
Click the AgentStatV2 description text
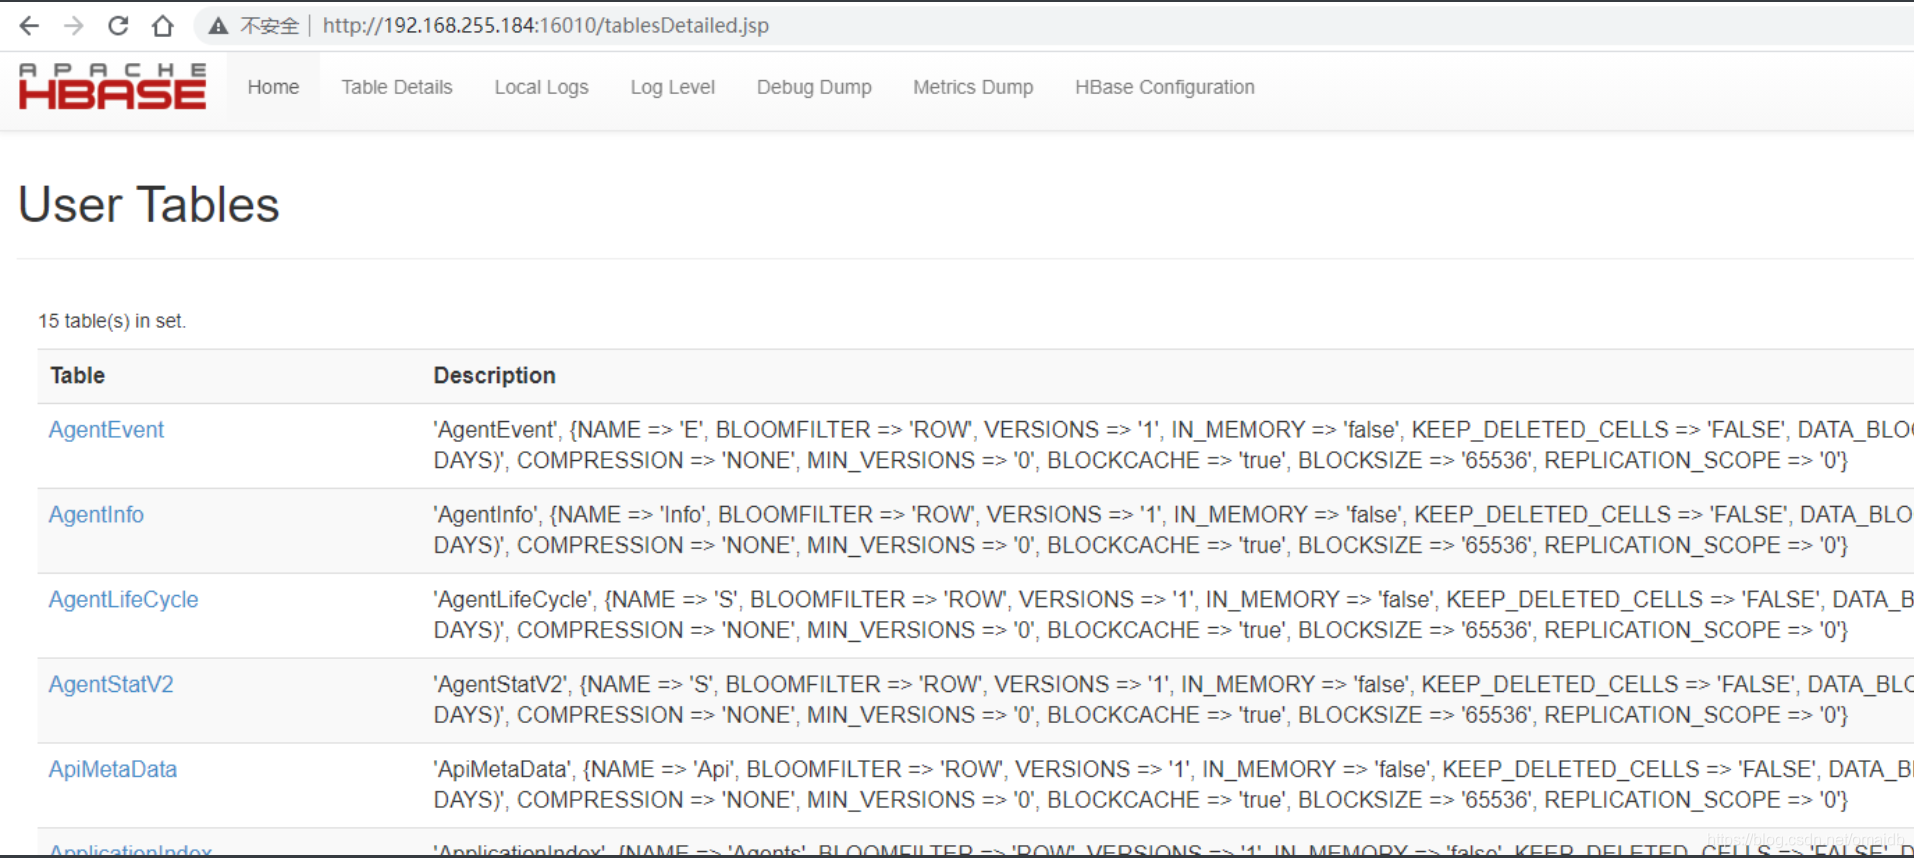pyautogui.click(x=1173, y=700)
